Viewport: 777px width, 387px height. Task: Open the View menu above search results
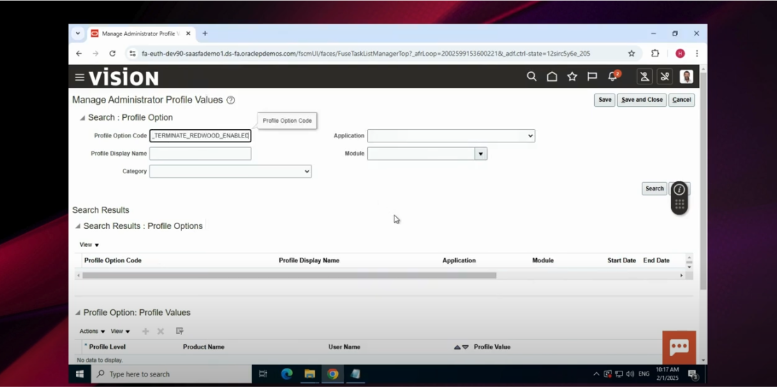click(89, 245)
